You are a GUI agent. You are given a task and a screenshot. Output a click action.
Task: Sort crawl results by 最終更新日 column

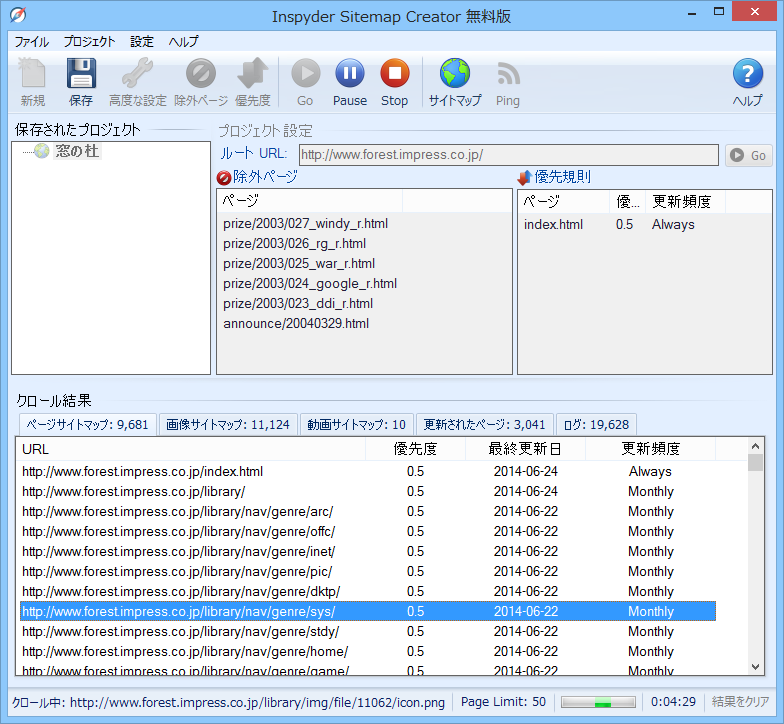tap(525, 449)
